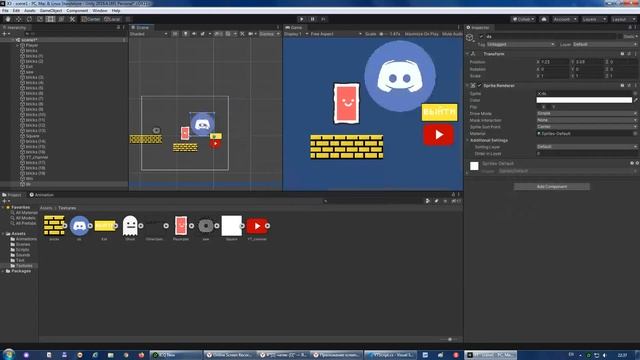Select the Discord ds texture thumbnail
The height and width of the screenshot is (360, 640).
pos(79,226)
